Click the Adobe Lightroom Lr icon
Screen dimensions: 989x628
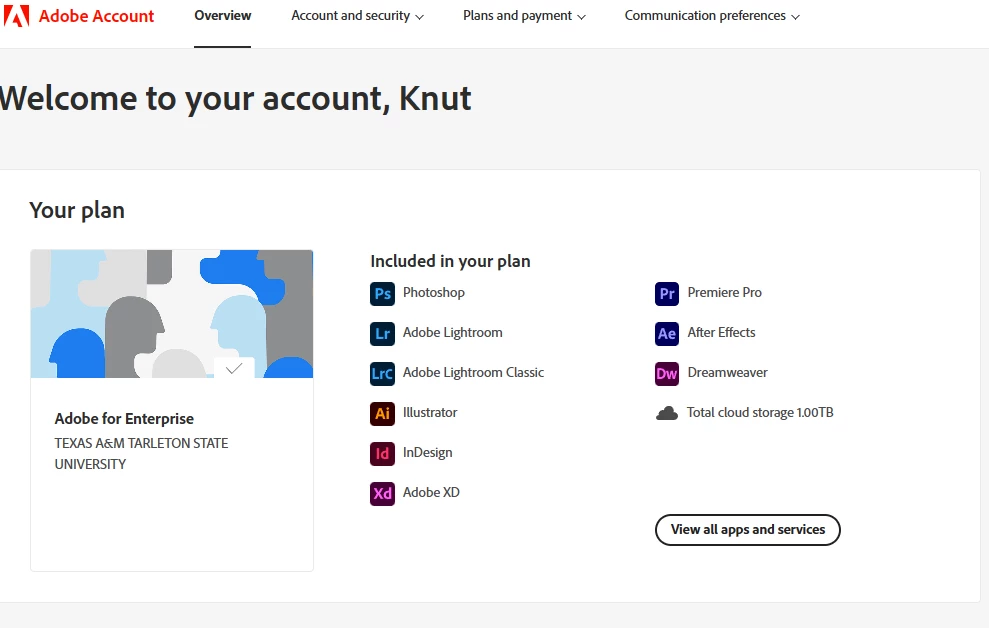pyautogui.click(x=382, y=334)
